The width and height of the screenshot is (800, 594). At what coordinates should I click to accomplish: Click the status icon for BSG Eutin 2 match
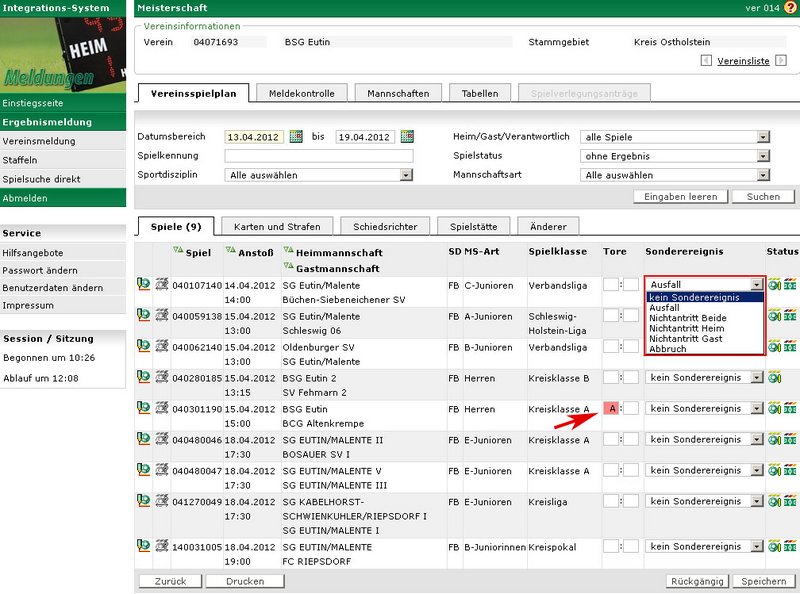(775, 378)
